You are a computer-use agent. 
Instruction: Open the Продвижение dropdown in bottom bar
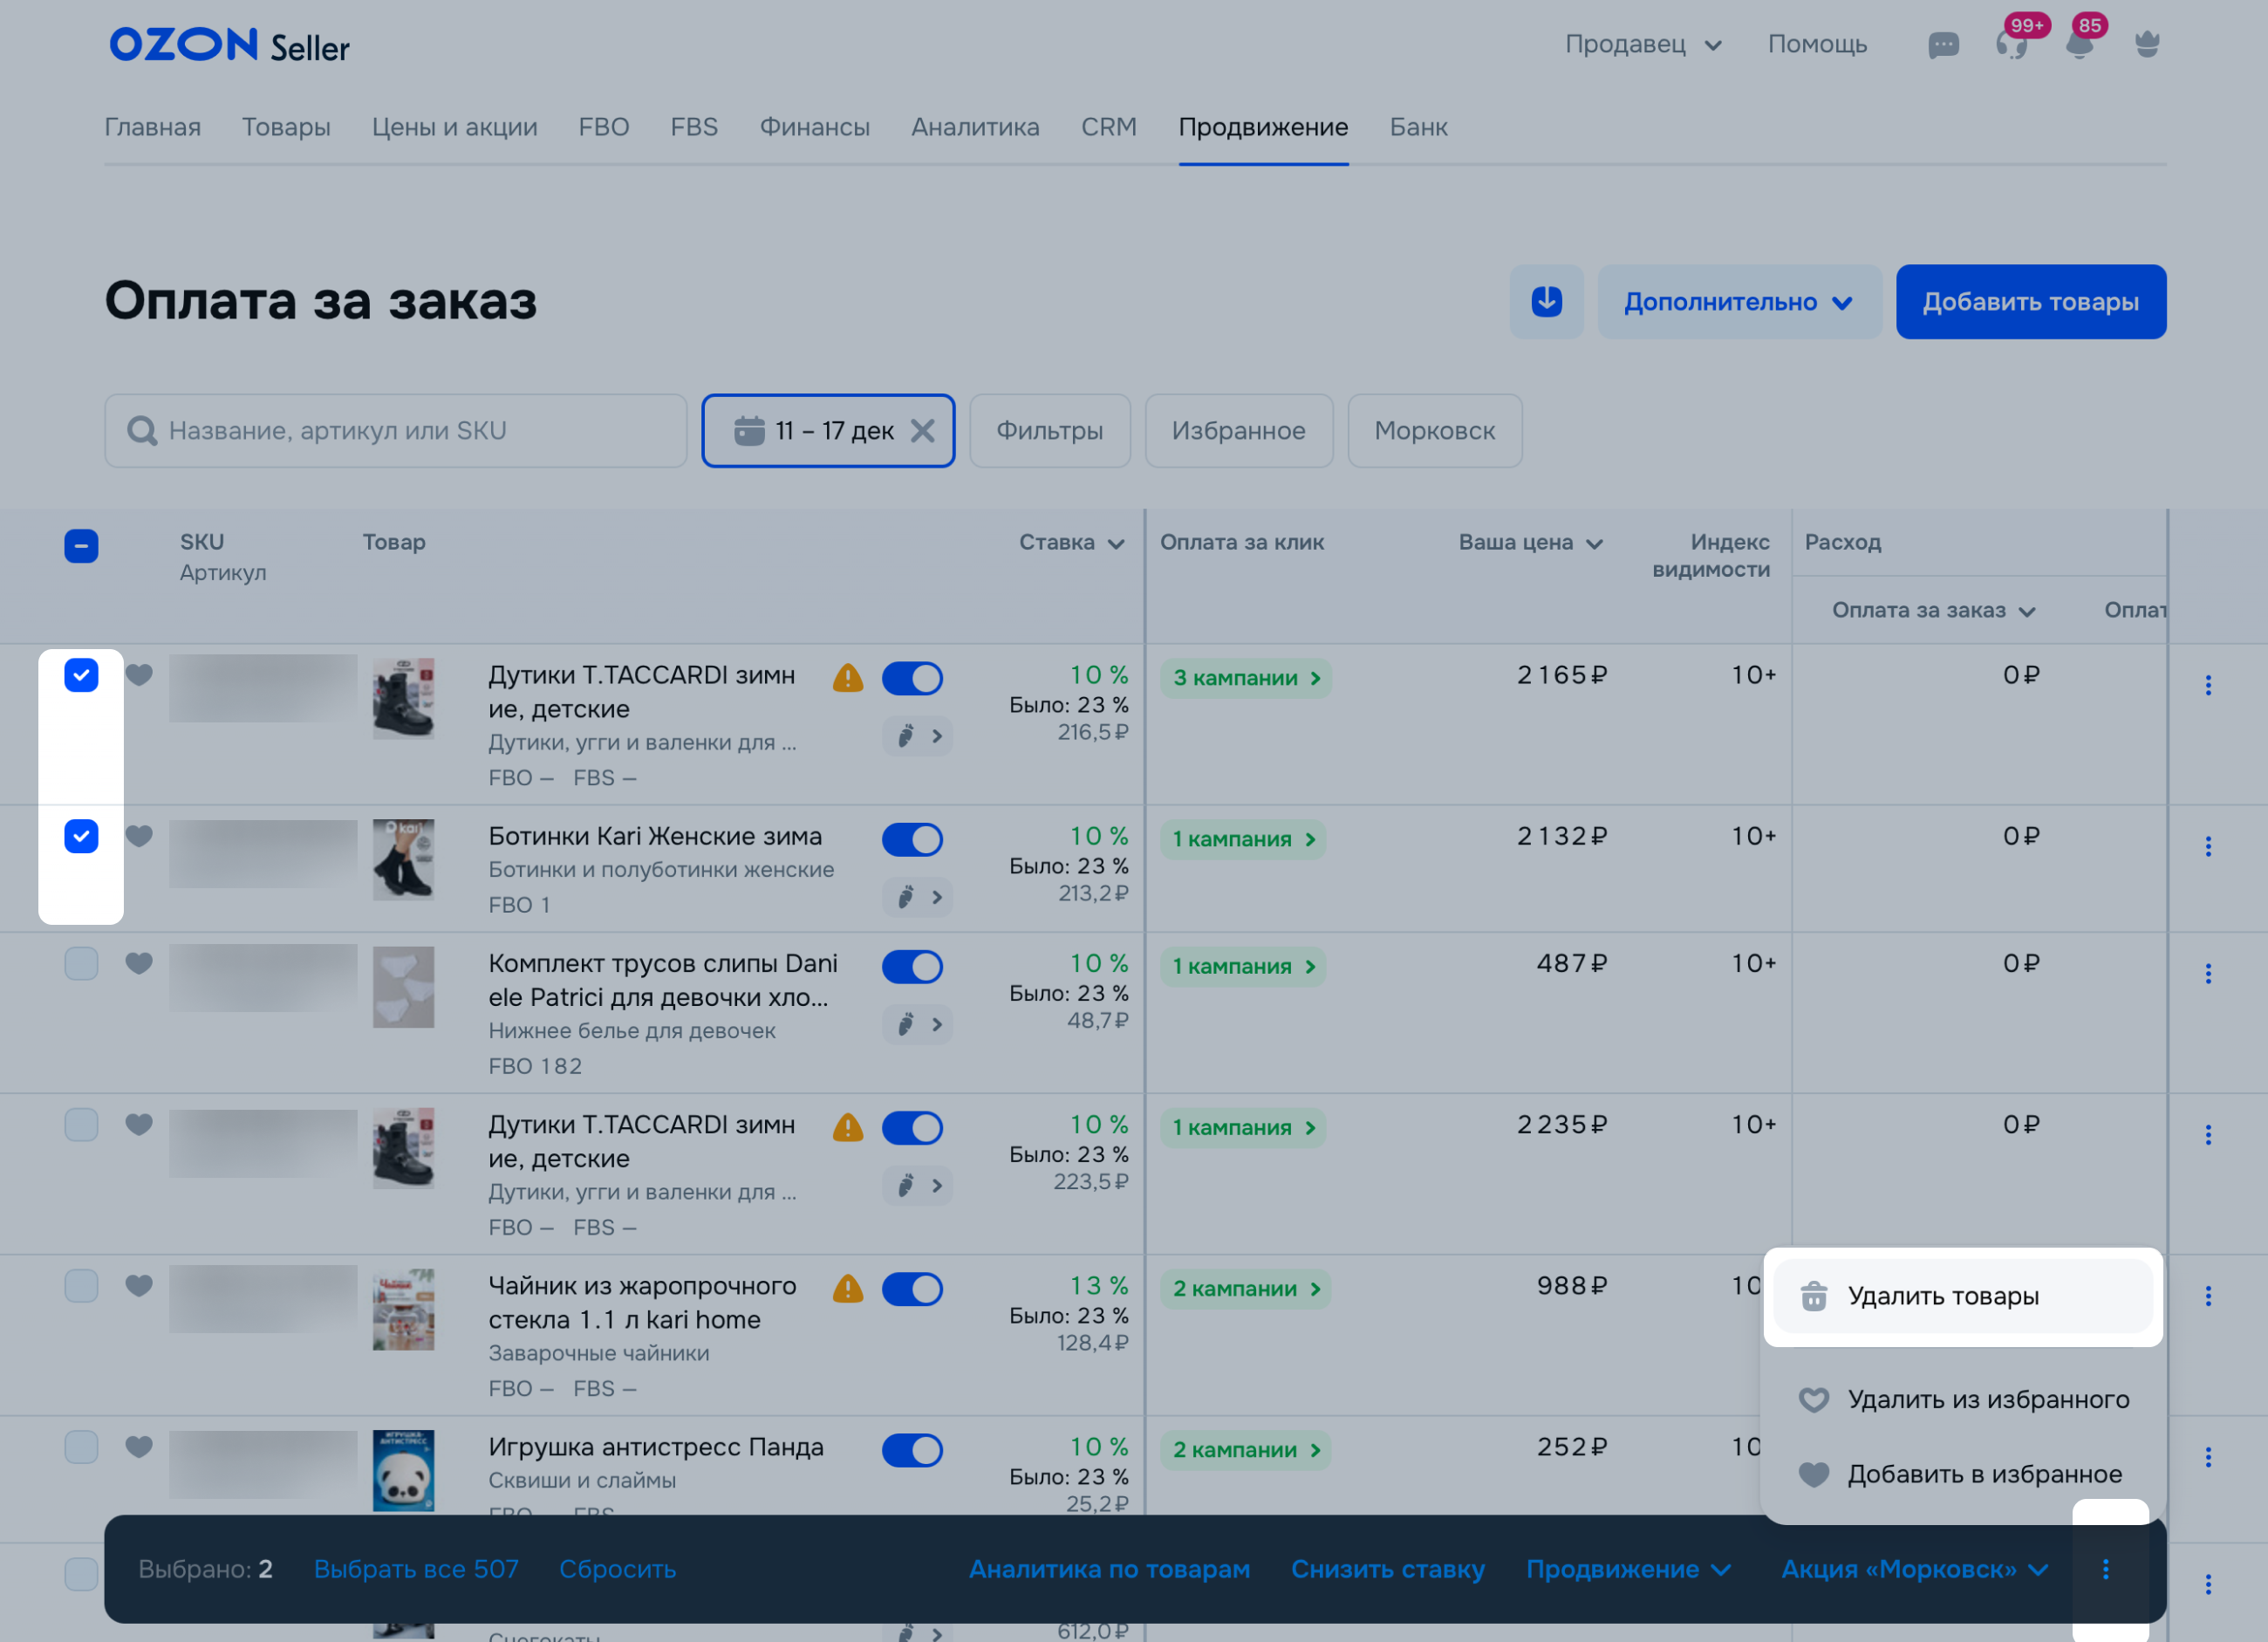(x=1628, y=1569)
